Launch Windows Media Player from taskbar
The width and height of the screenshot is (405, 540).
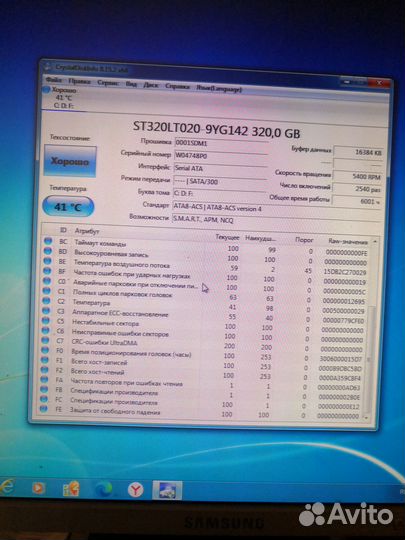point(38,488)
